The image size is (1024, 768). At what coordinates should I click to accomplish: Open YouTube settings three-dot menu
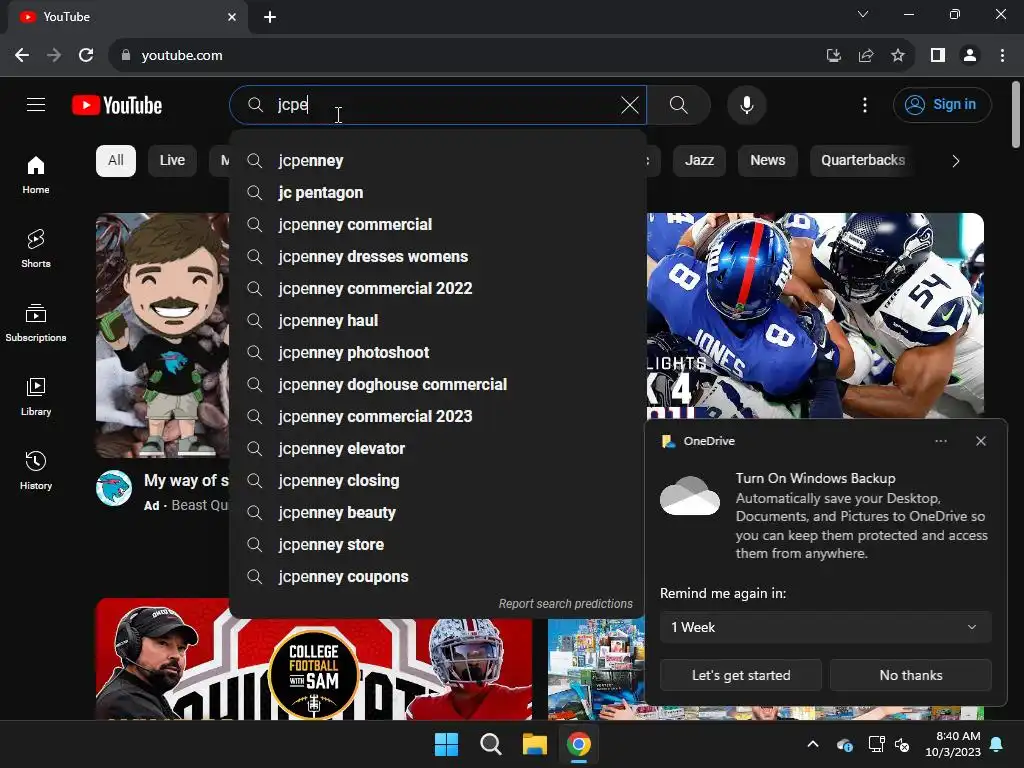click(865, 104)
